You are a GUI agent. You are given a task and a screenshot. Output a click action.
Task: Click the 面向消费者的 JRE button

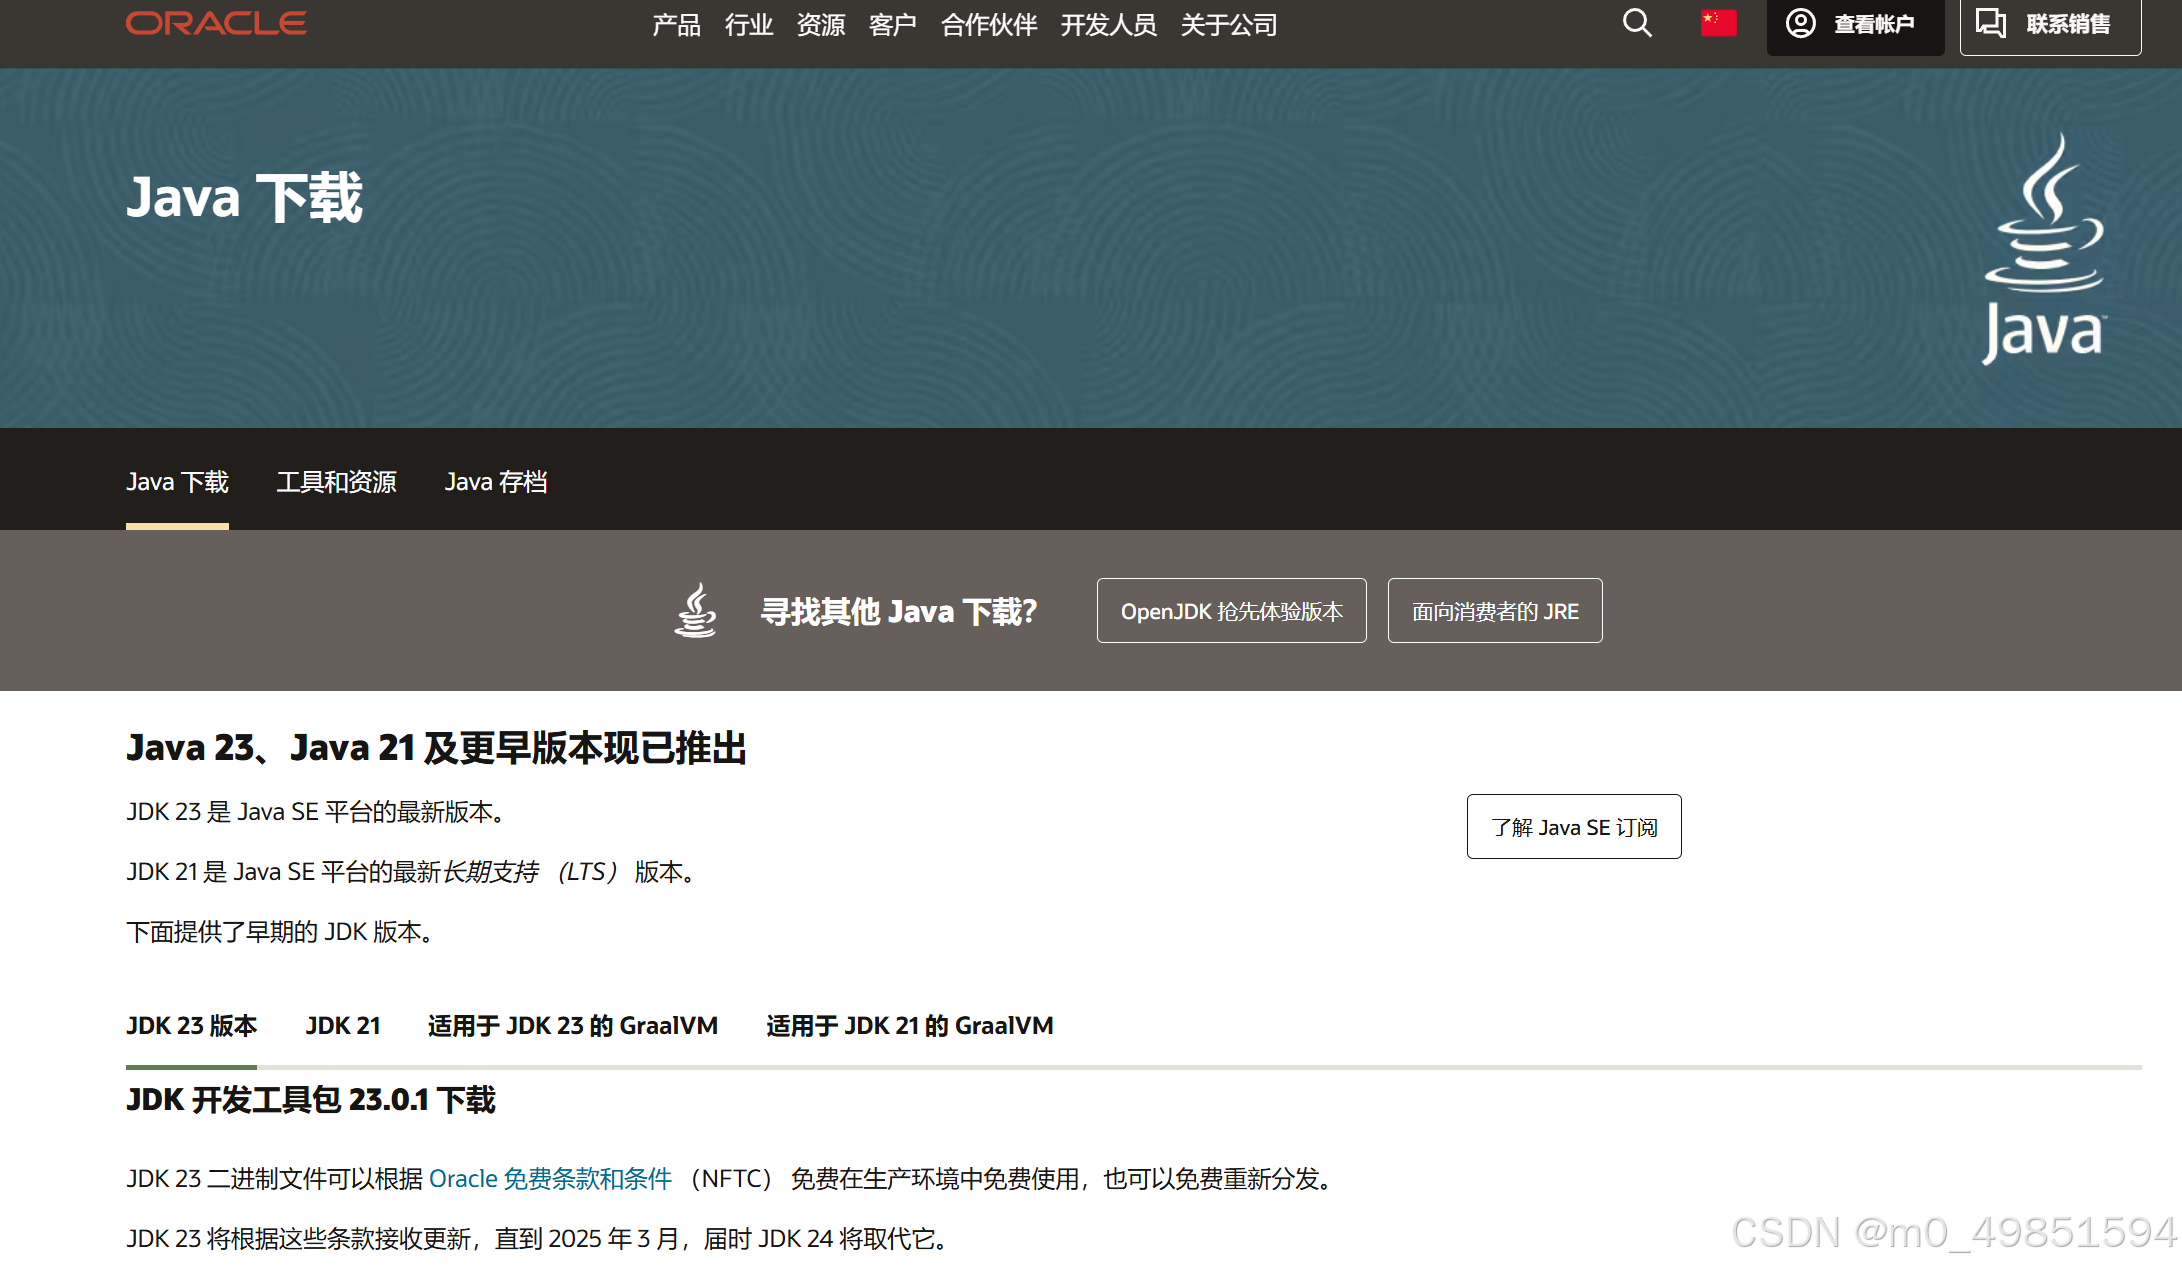[1495, 611]
